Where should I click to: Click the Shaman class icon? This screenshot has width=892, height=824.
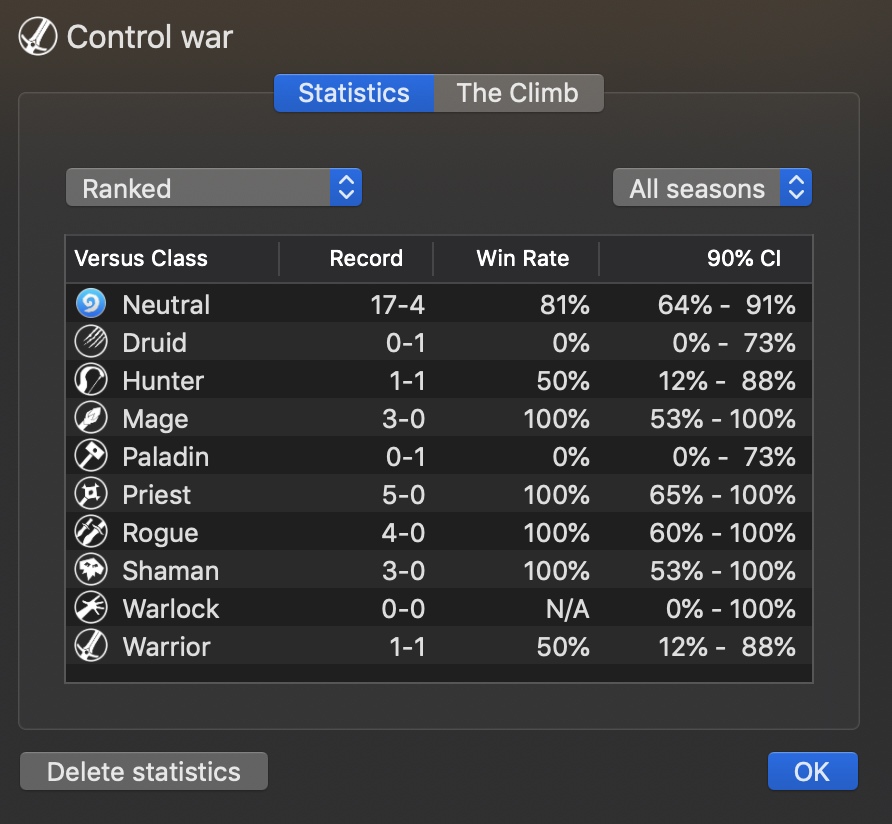point(90,570)
